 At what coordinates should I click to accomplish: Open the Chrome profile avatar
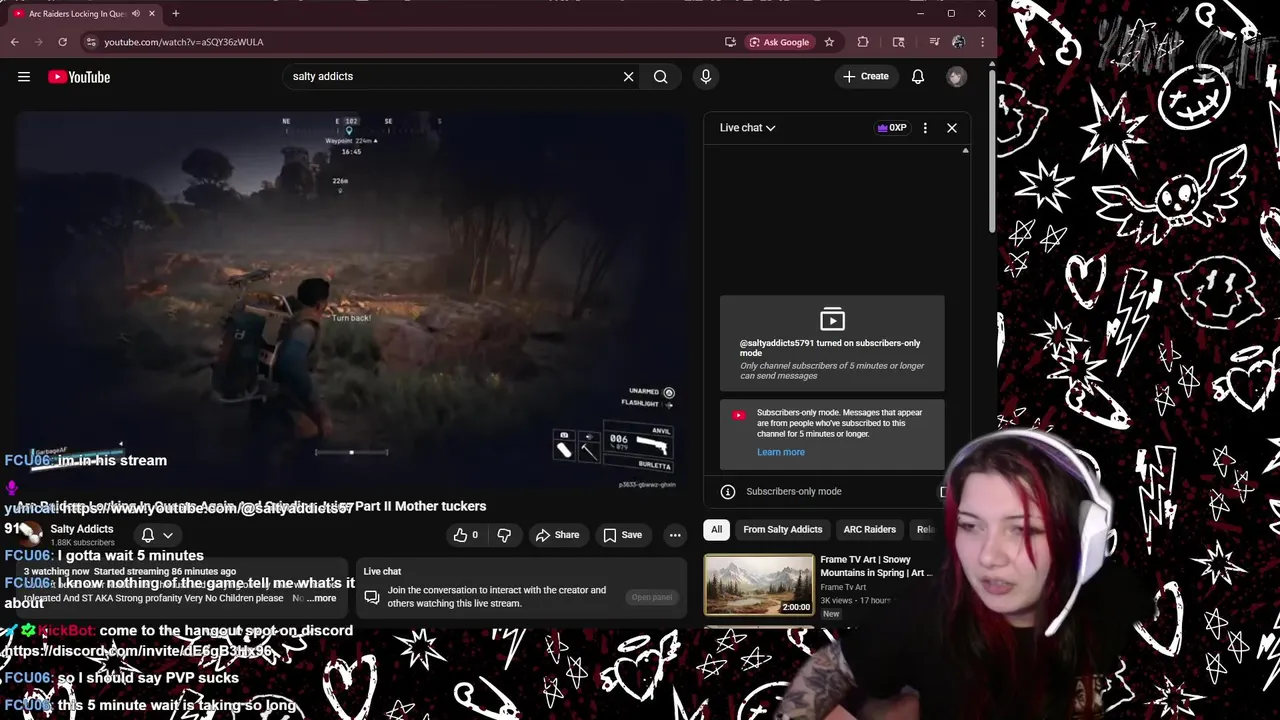point(958,42)
